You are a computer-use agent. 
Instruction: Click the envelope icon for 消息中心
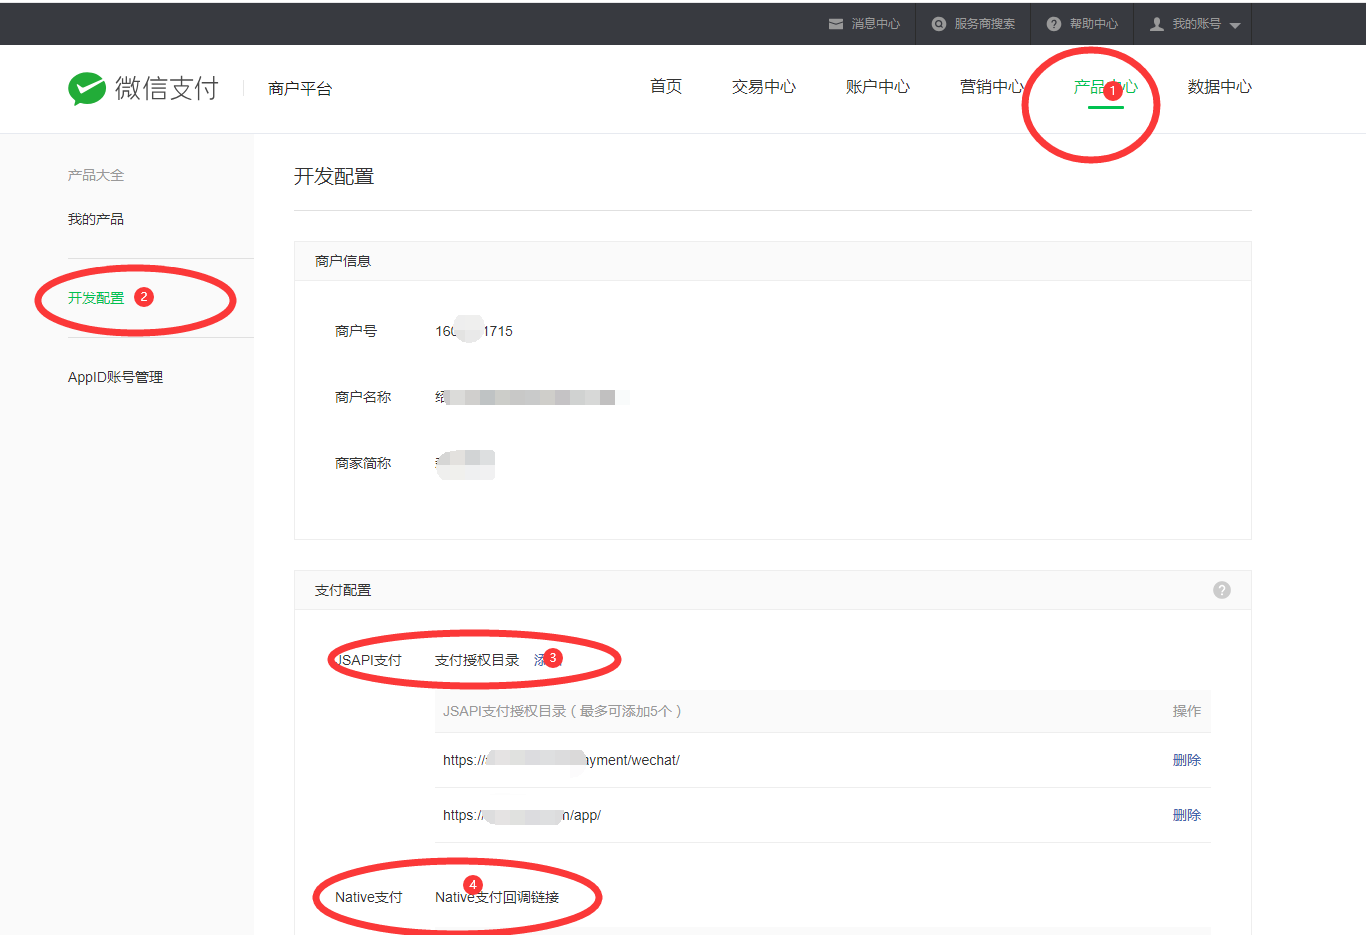point(836,24)
